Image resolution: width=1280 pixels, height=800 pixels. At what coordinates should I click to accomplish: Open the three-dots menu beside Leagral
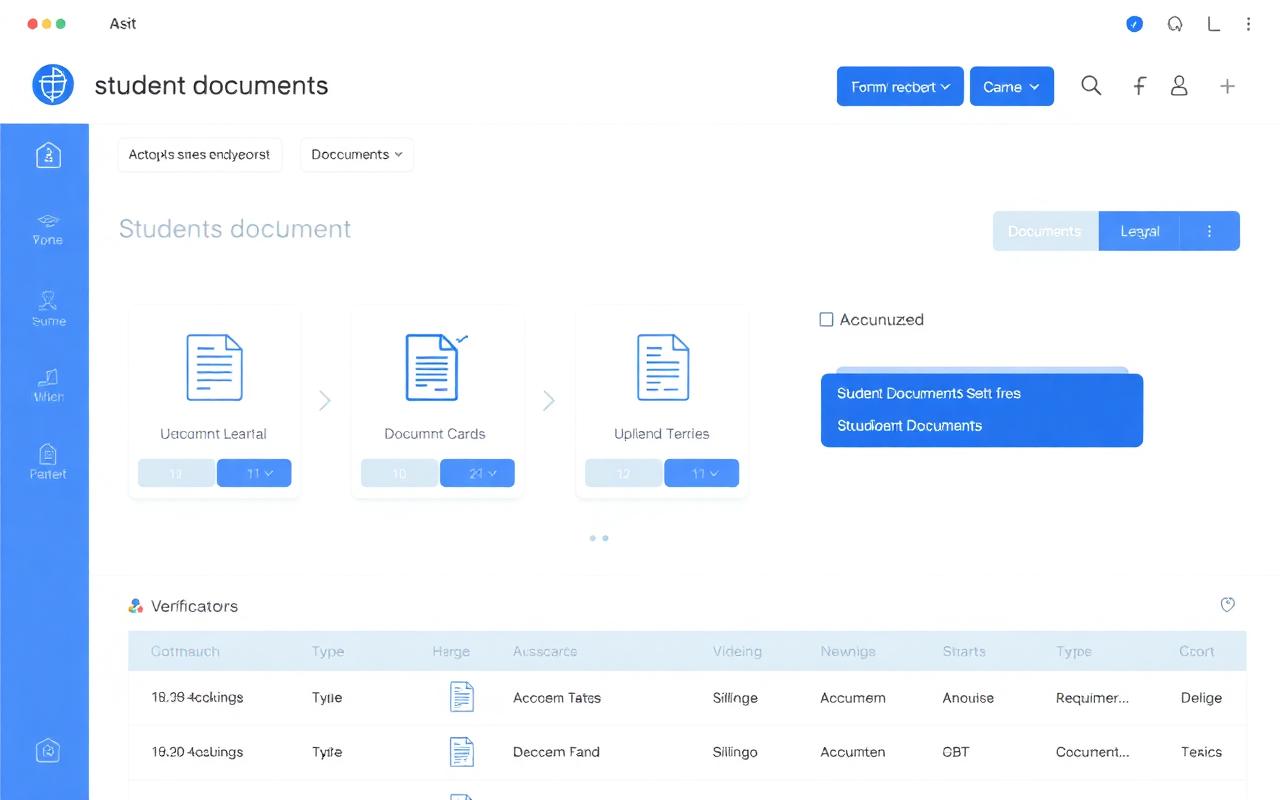coord(1210,231)
